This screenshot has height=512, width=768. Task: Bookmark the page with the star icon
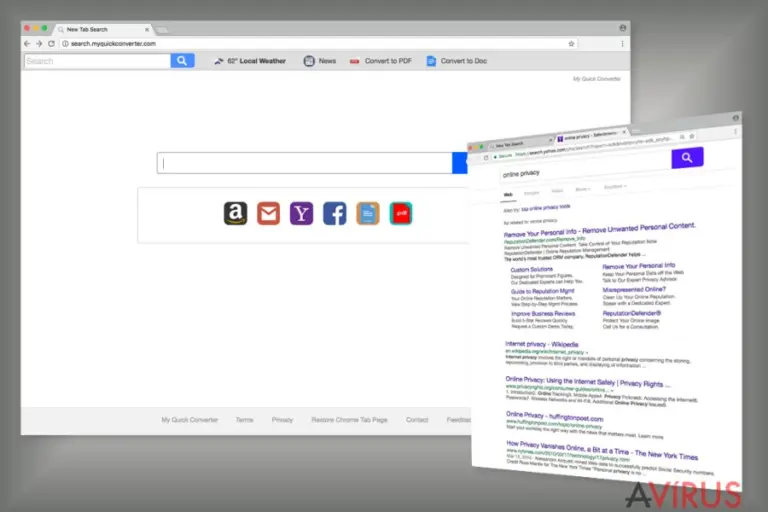pyautogui.click(x=571, y=44)
